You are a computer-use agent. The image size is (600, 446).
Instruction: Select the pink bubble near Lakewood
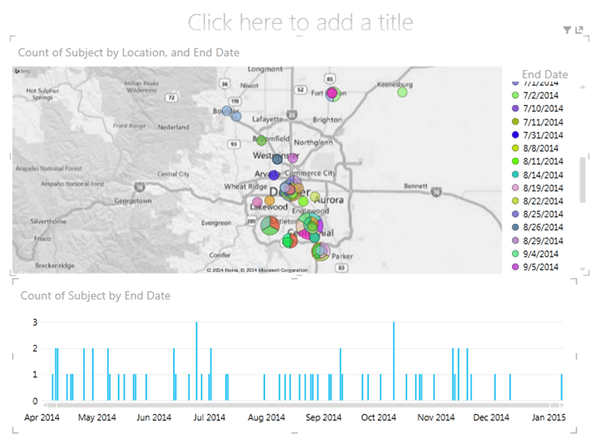coord(258,202)
